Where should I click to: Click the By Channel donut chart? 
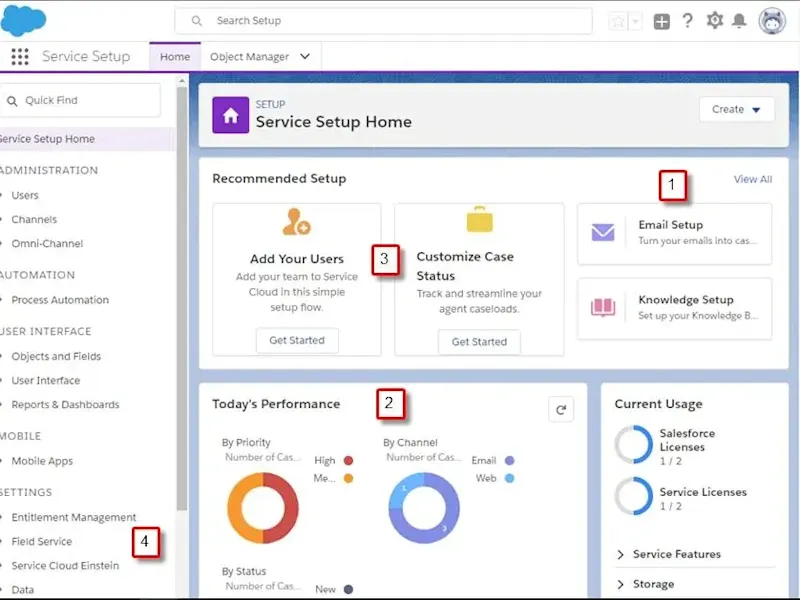[x=424, y=508]
